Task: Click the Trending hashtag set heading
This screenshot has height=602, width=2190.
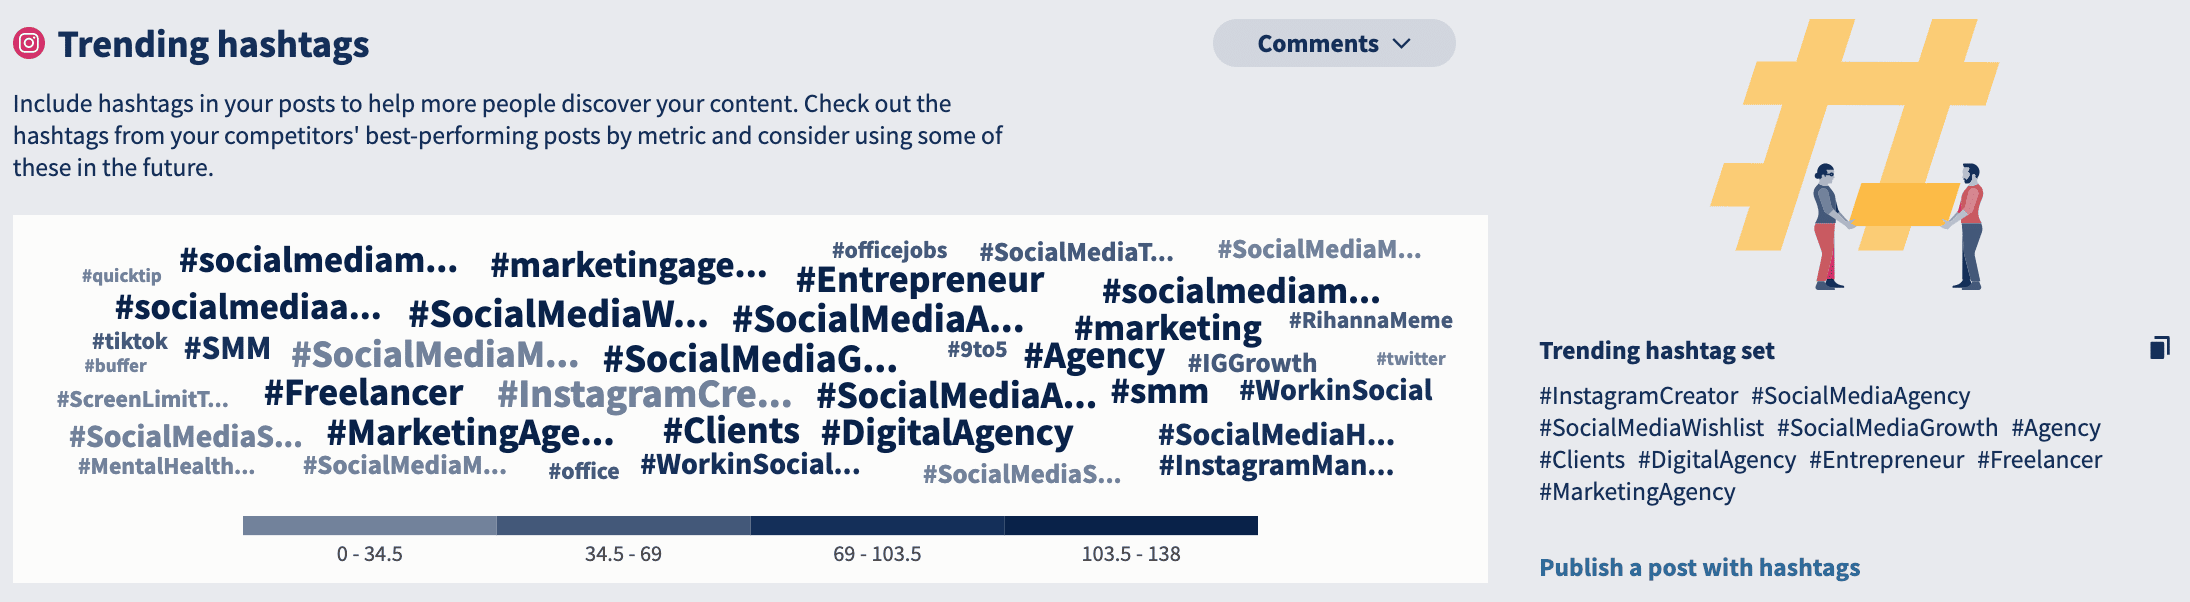Action: pos(1656,351)
